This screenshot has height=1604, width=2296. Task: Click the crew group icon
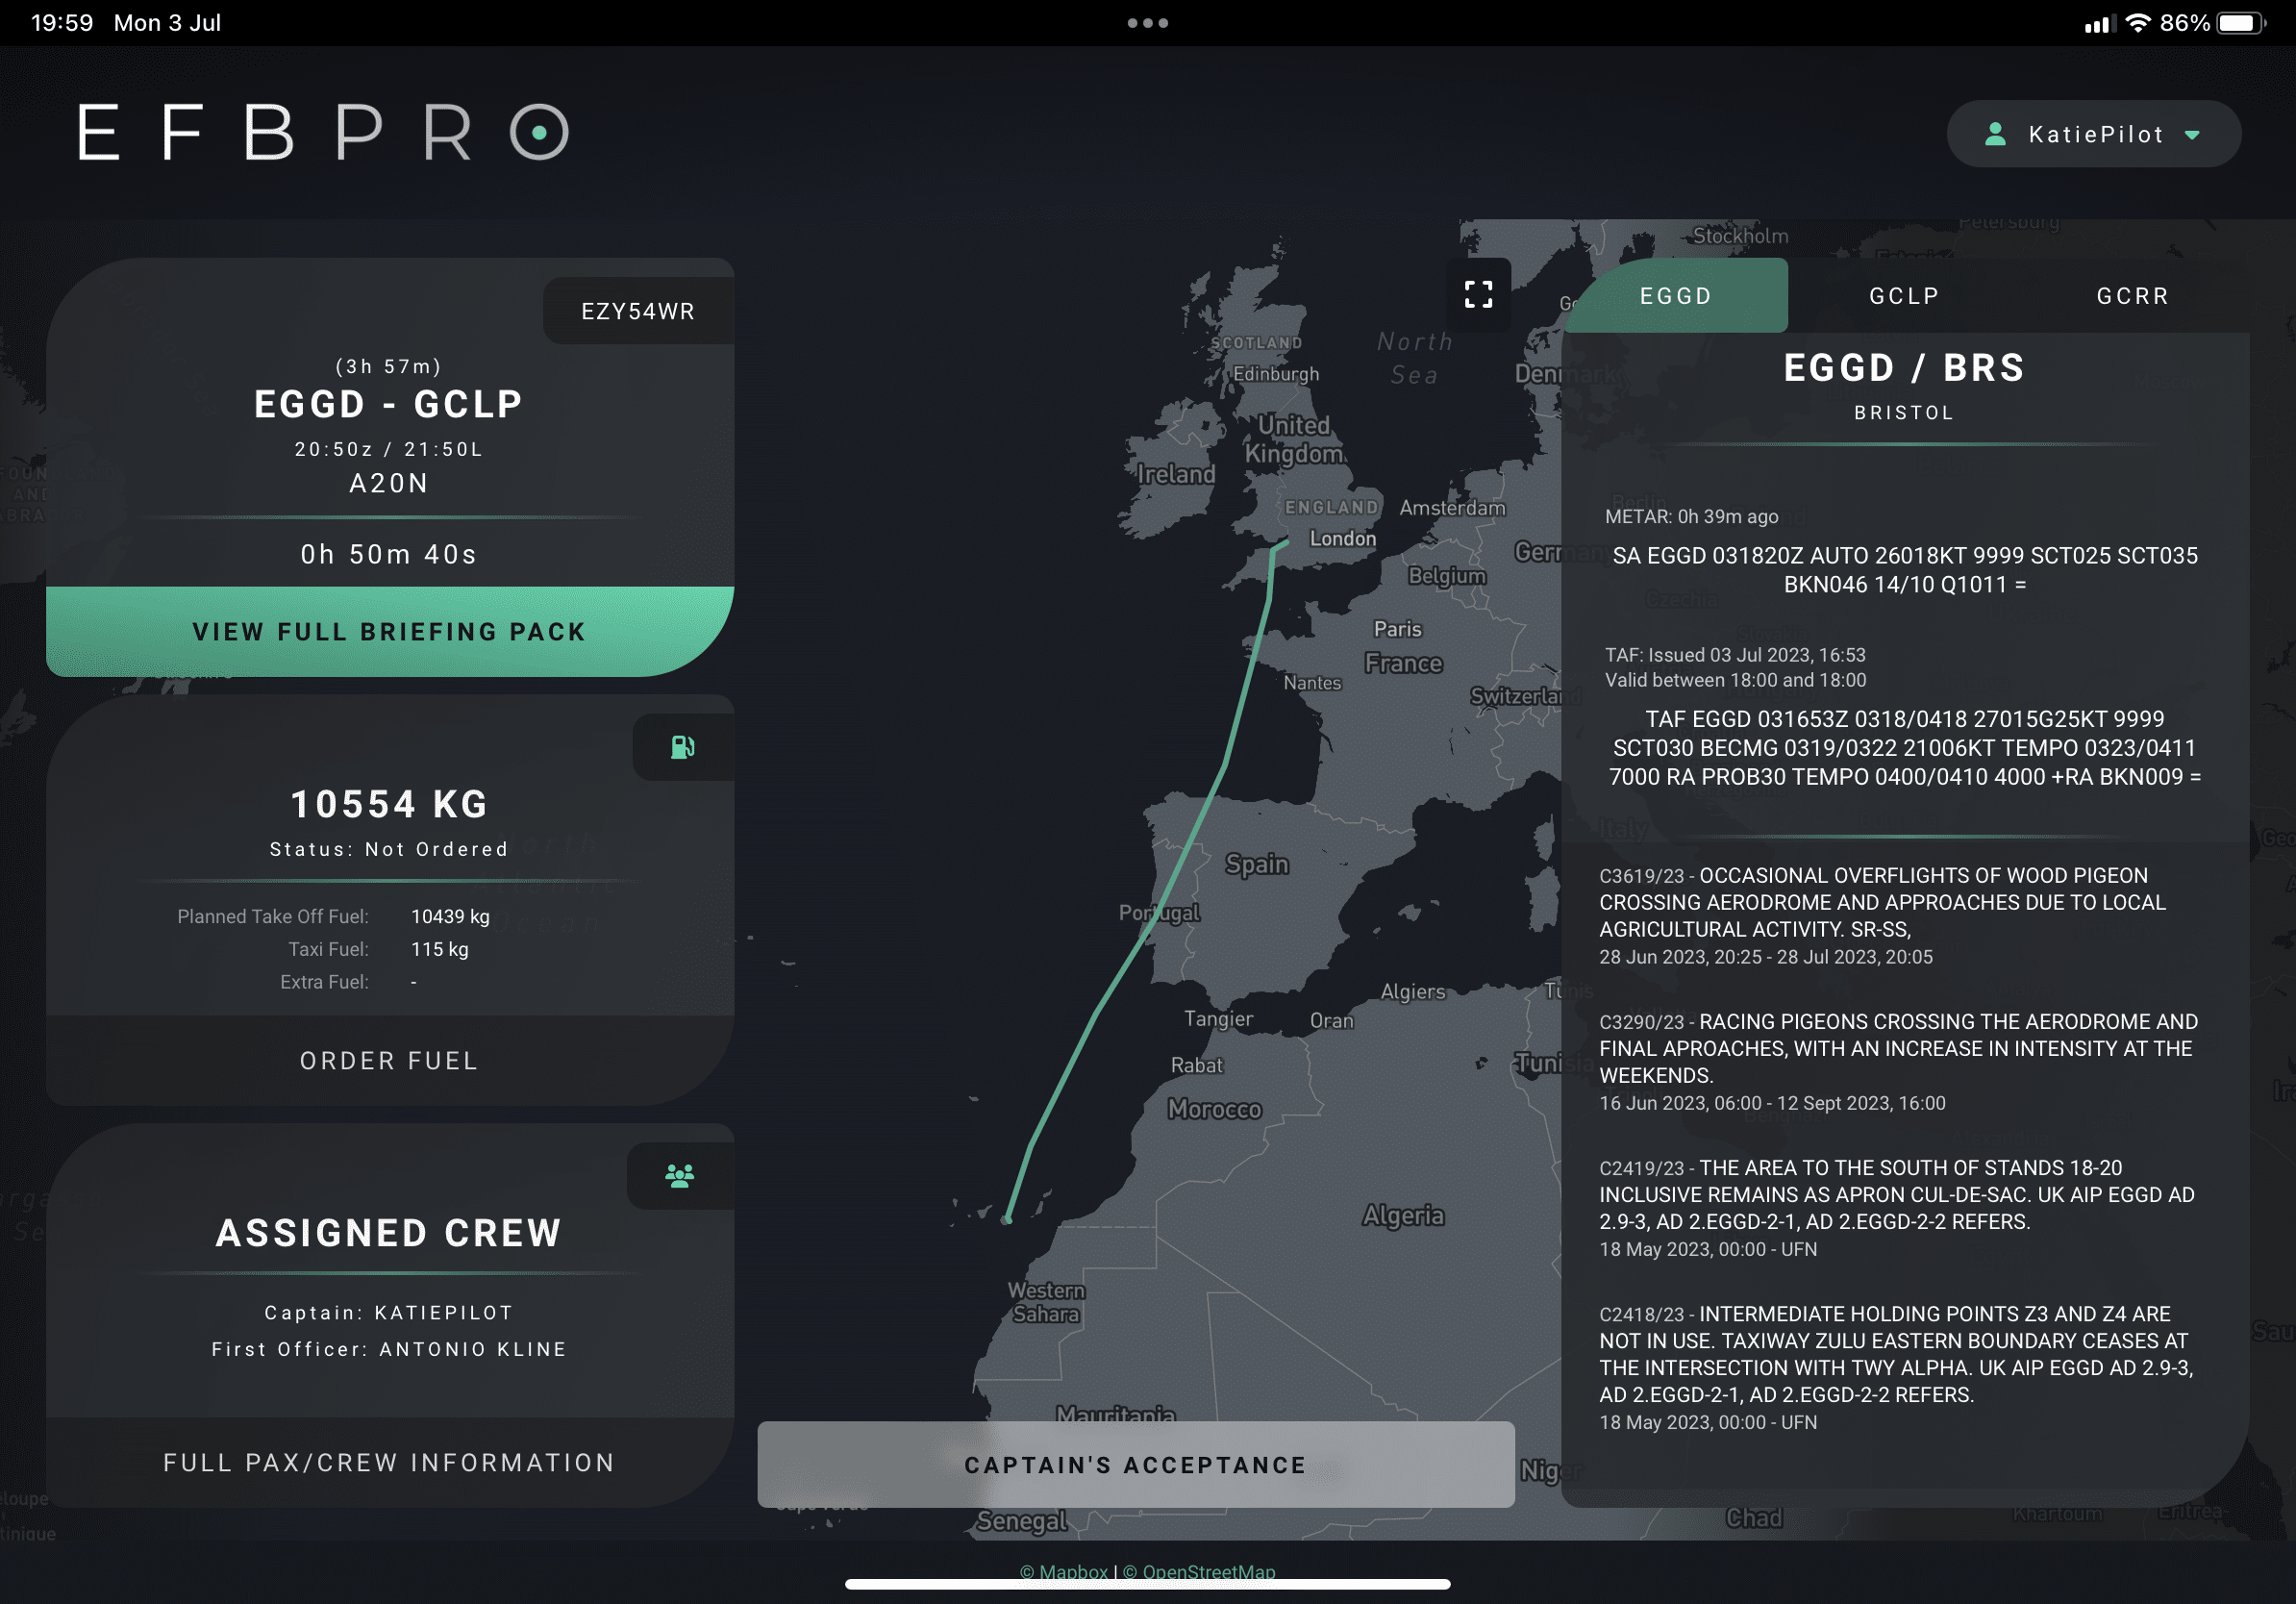[x=680, y=1176]
